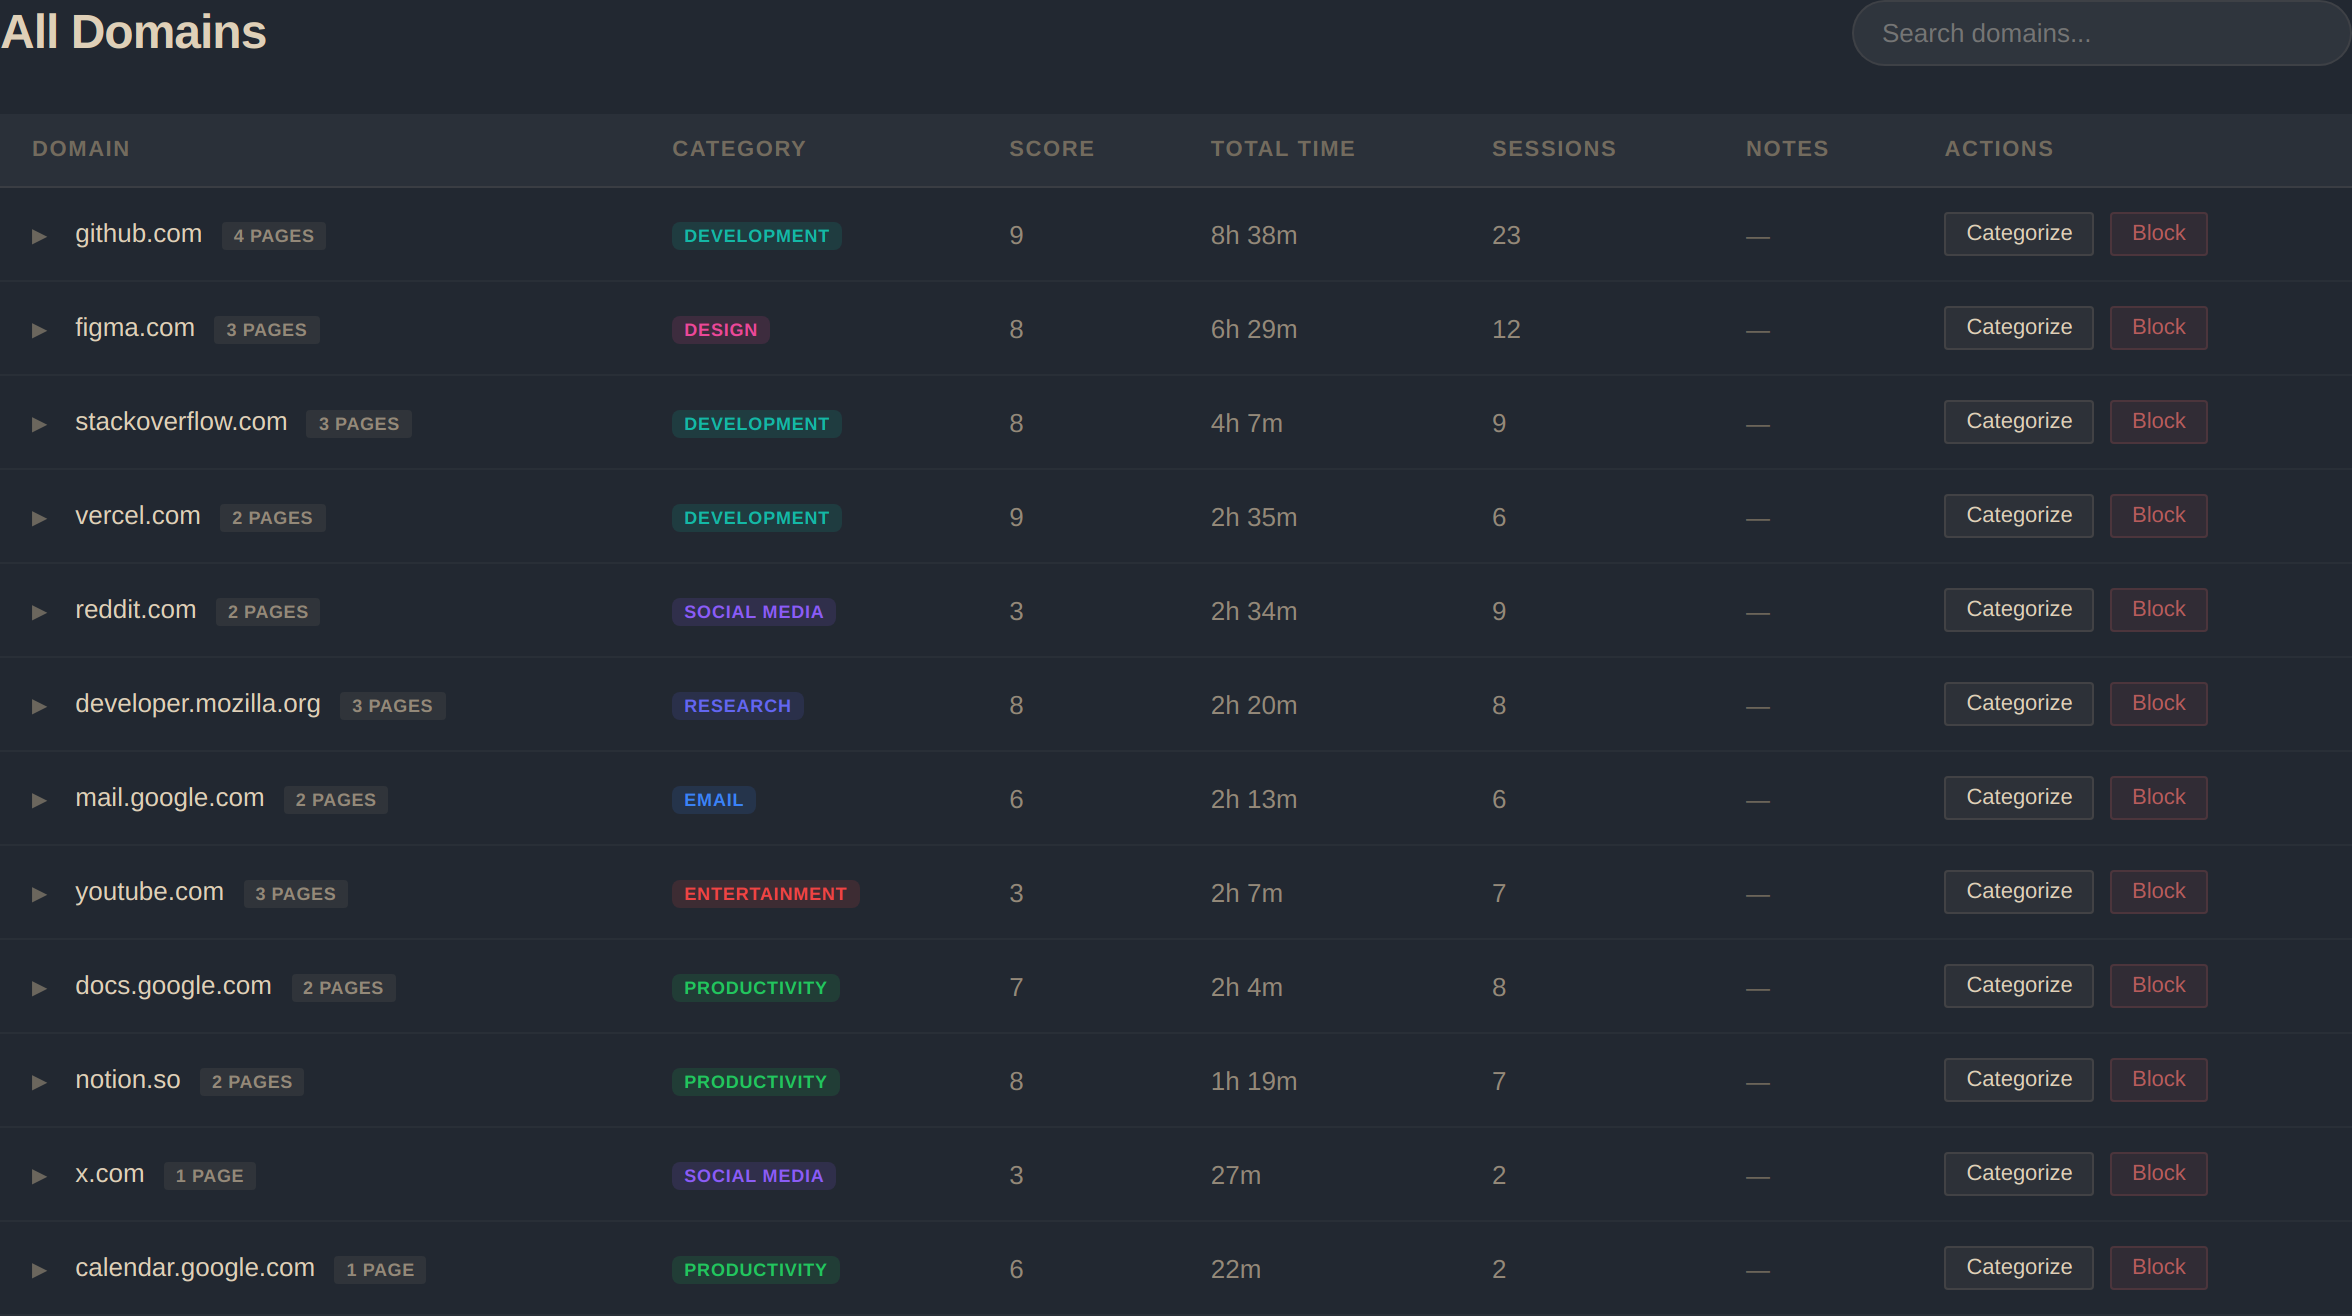Categorize calendar.google.com
Viewport: 2352px width, 1316px height.
coord(2018,1267)
